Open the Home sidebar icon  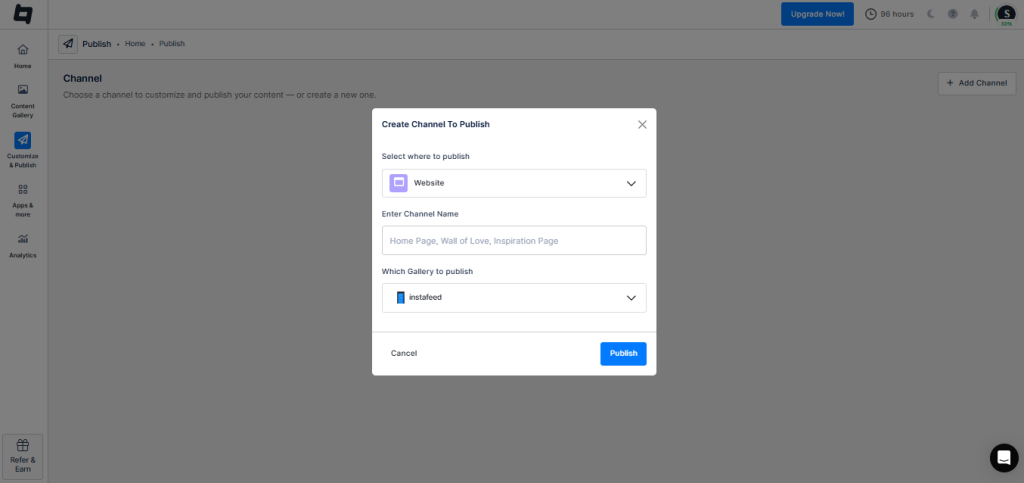(22, 50)
